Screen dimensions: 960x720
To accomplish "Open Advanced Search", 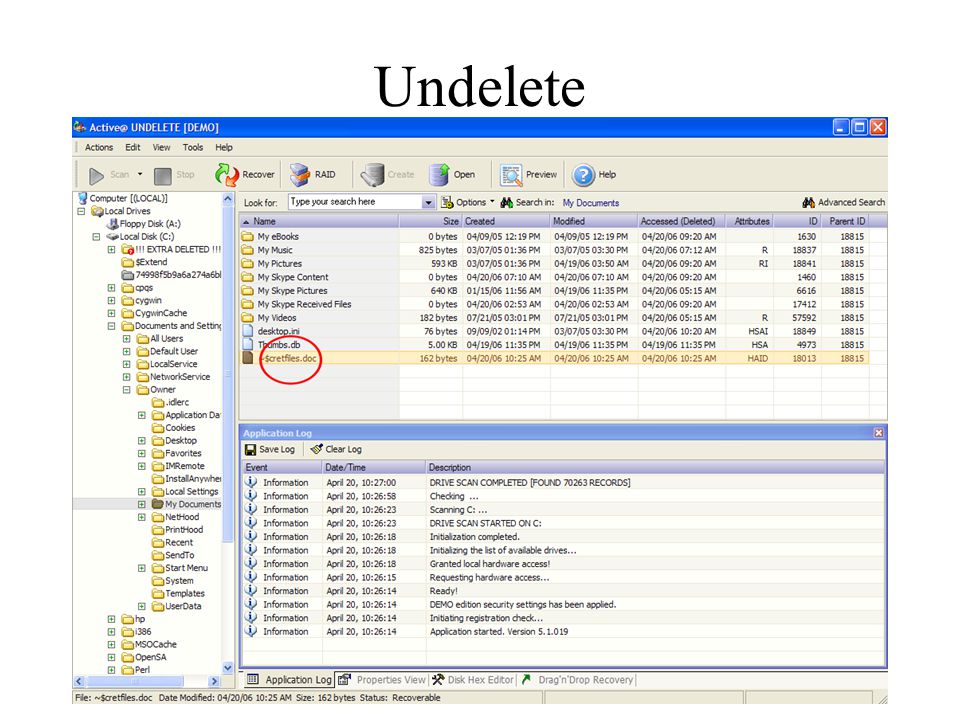I will (x=844, y=202).
